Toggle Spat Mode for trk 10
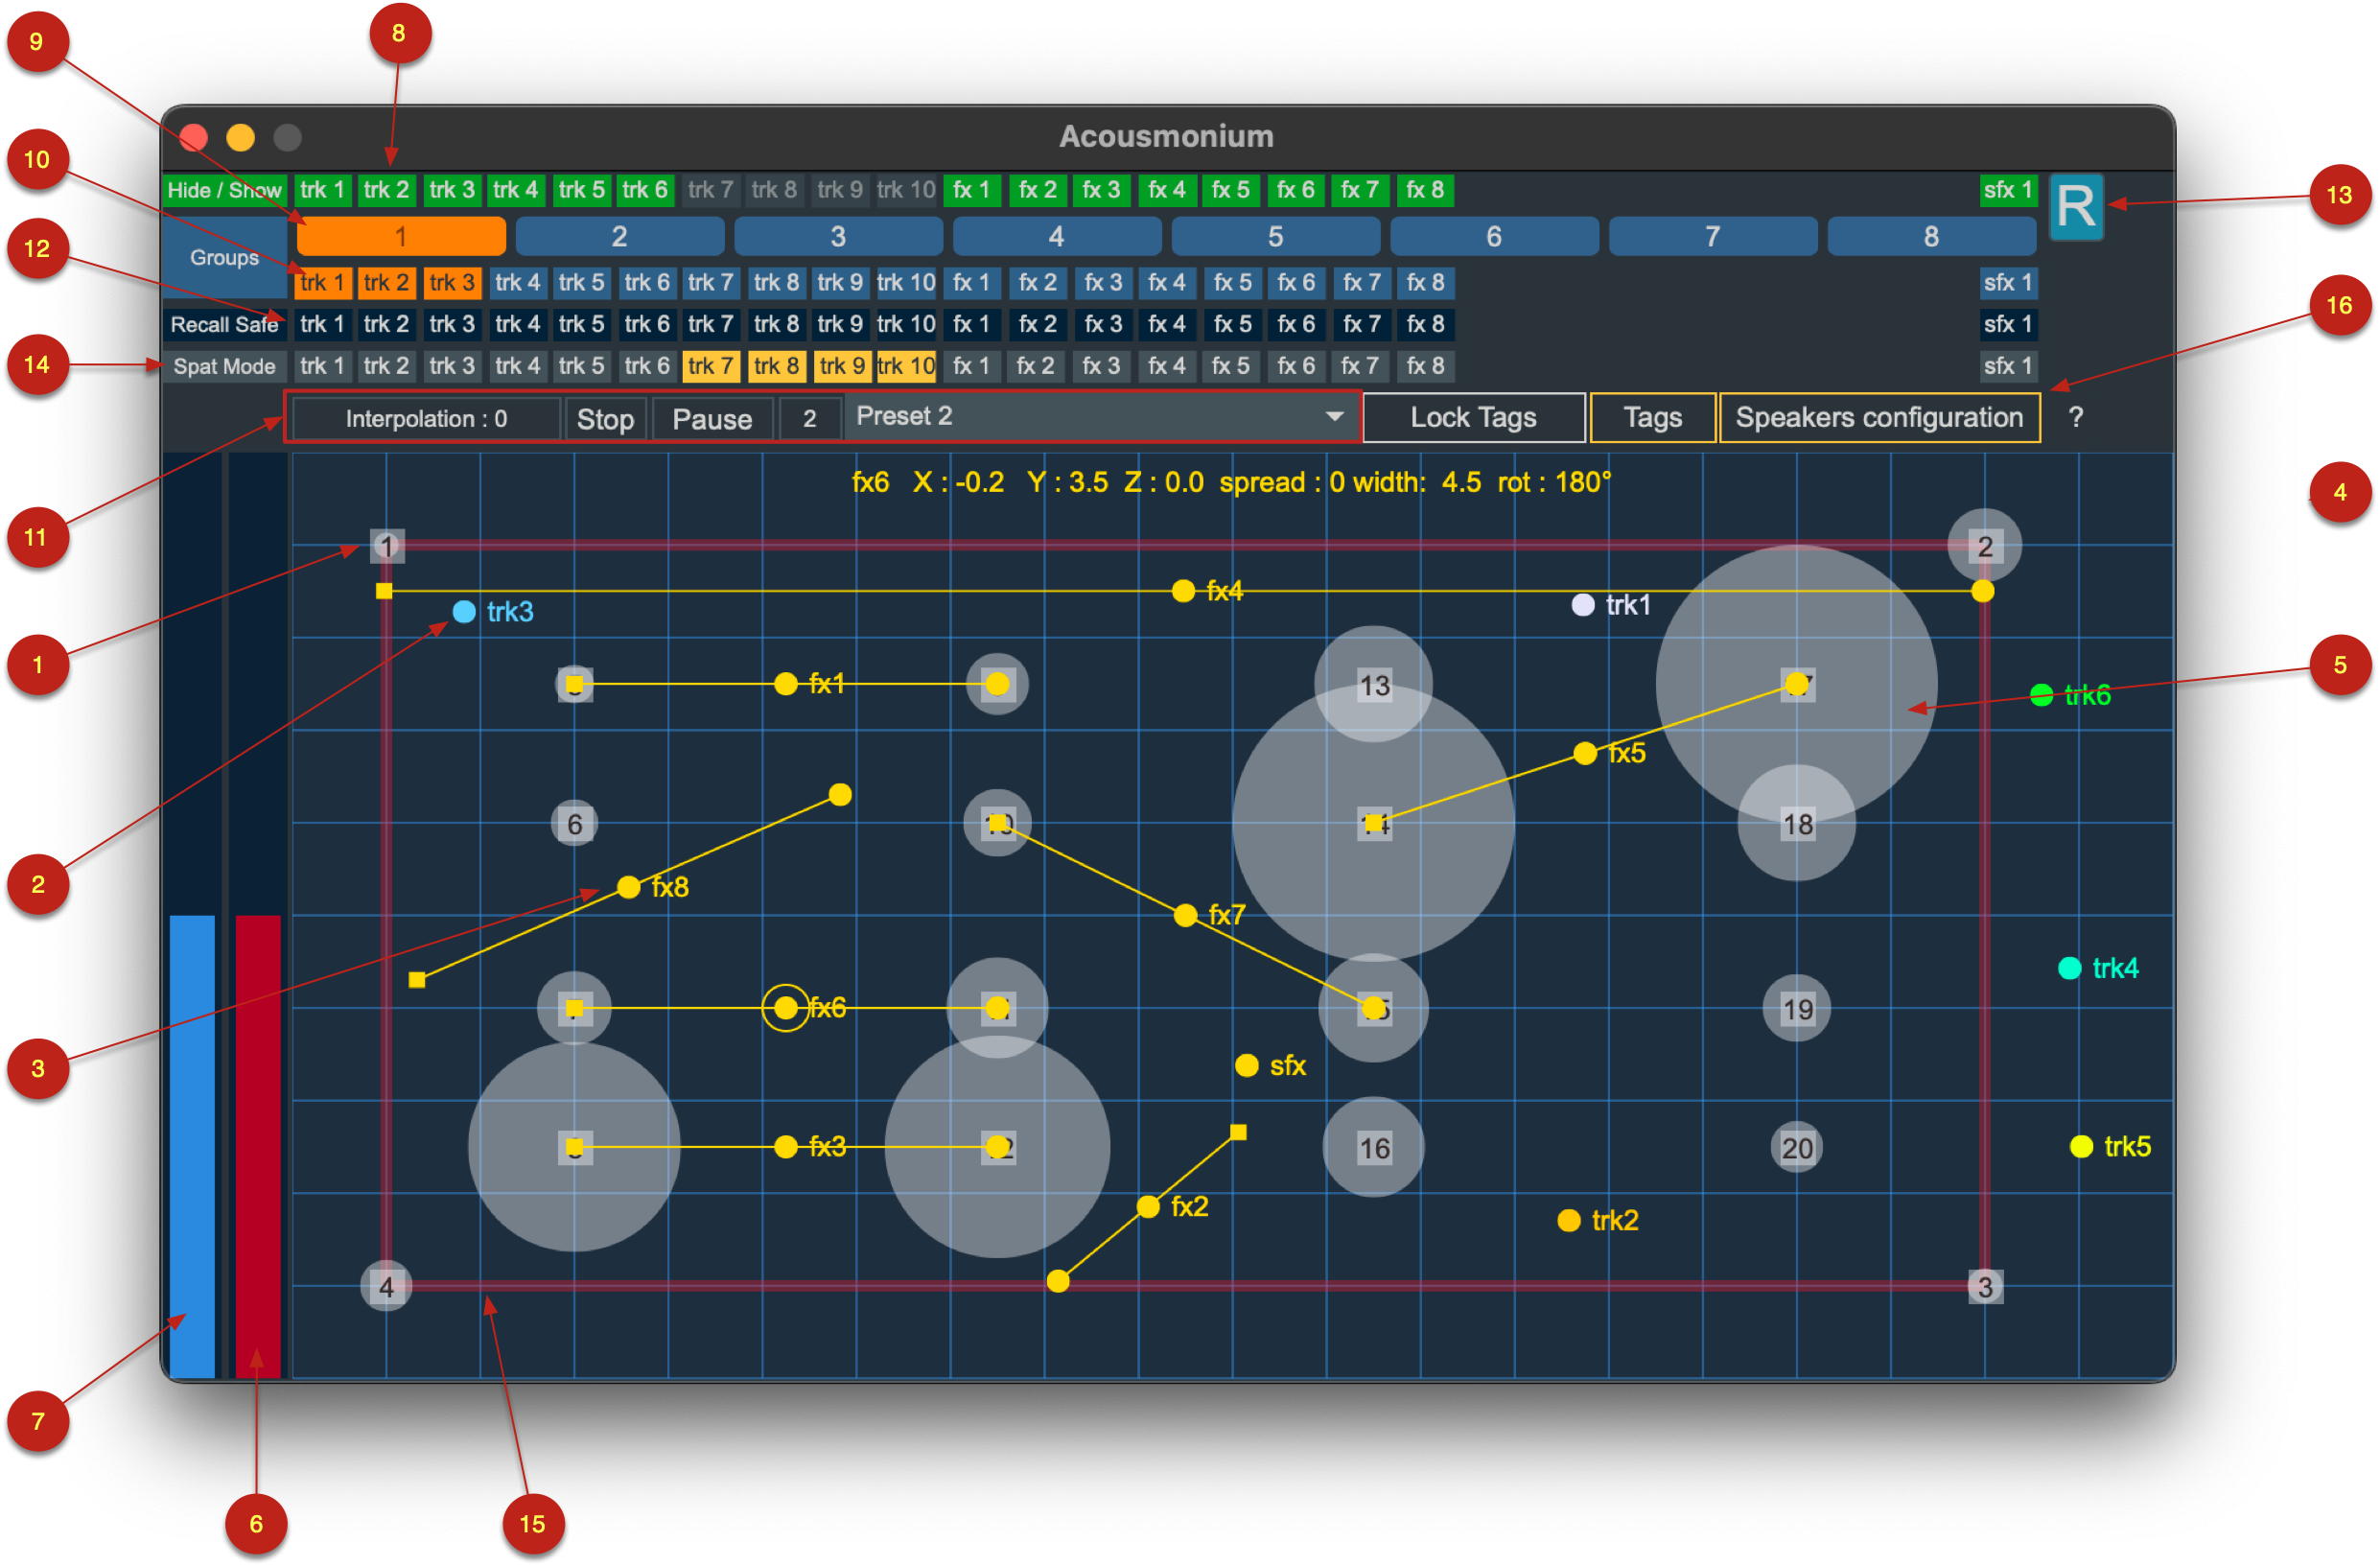The height and width of the screenshot is (1565, 2380). tap(906, 366)
